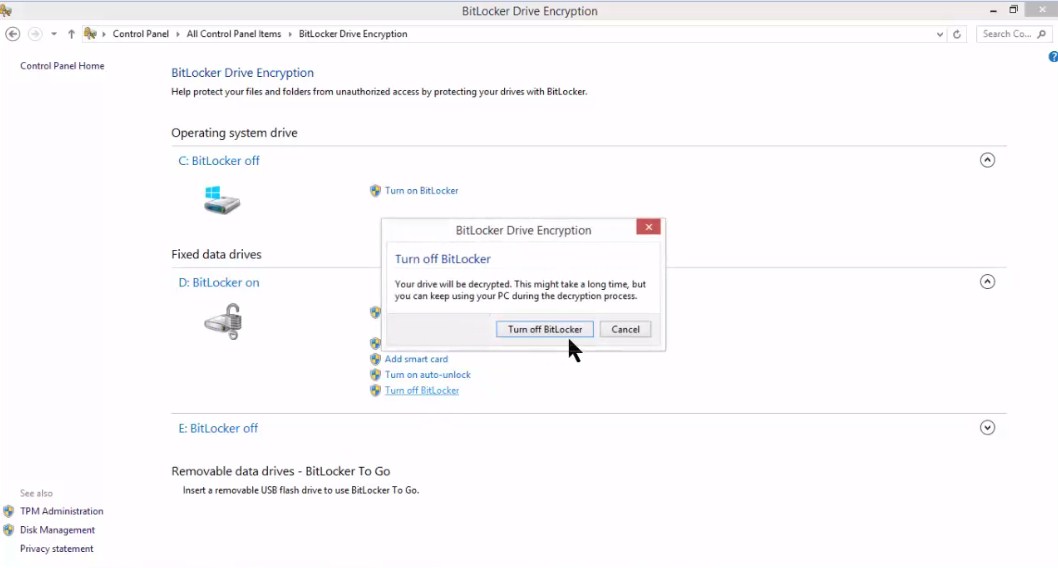
Task: Click the BitLocker Drive Encryption page heading
Action: click(242, 73)
